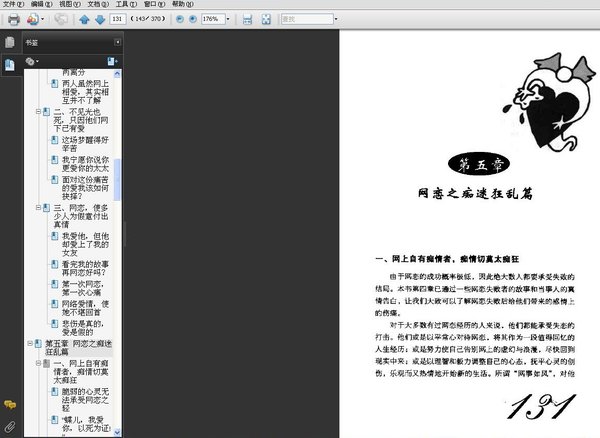Open the 文件 (File) menu
Screen dimensions: 600x438
(13, 4)
